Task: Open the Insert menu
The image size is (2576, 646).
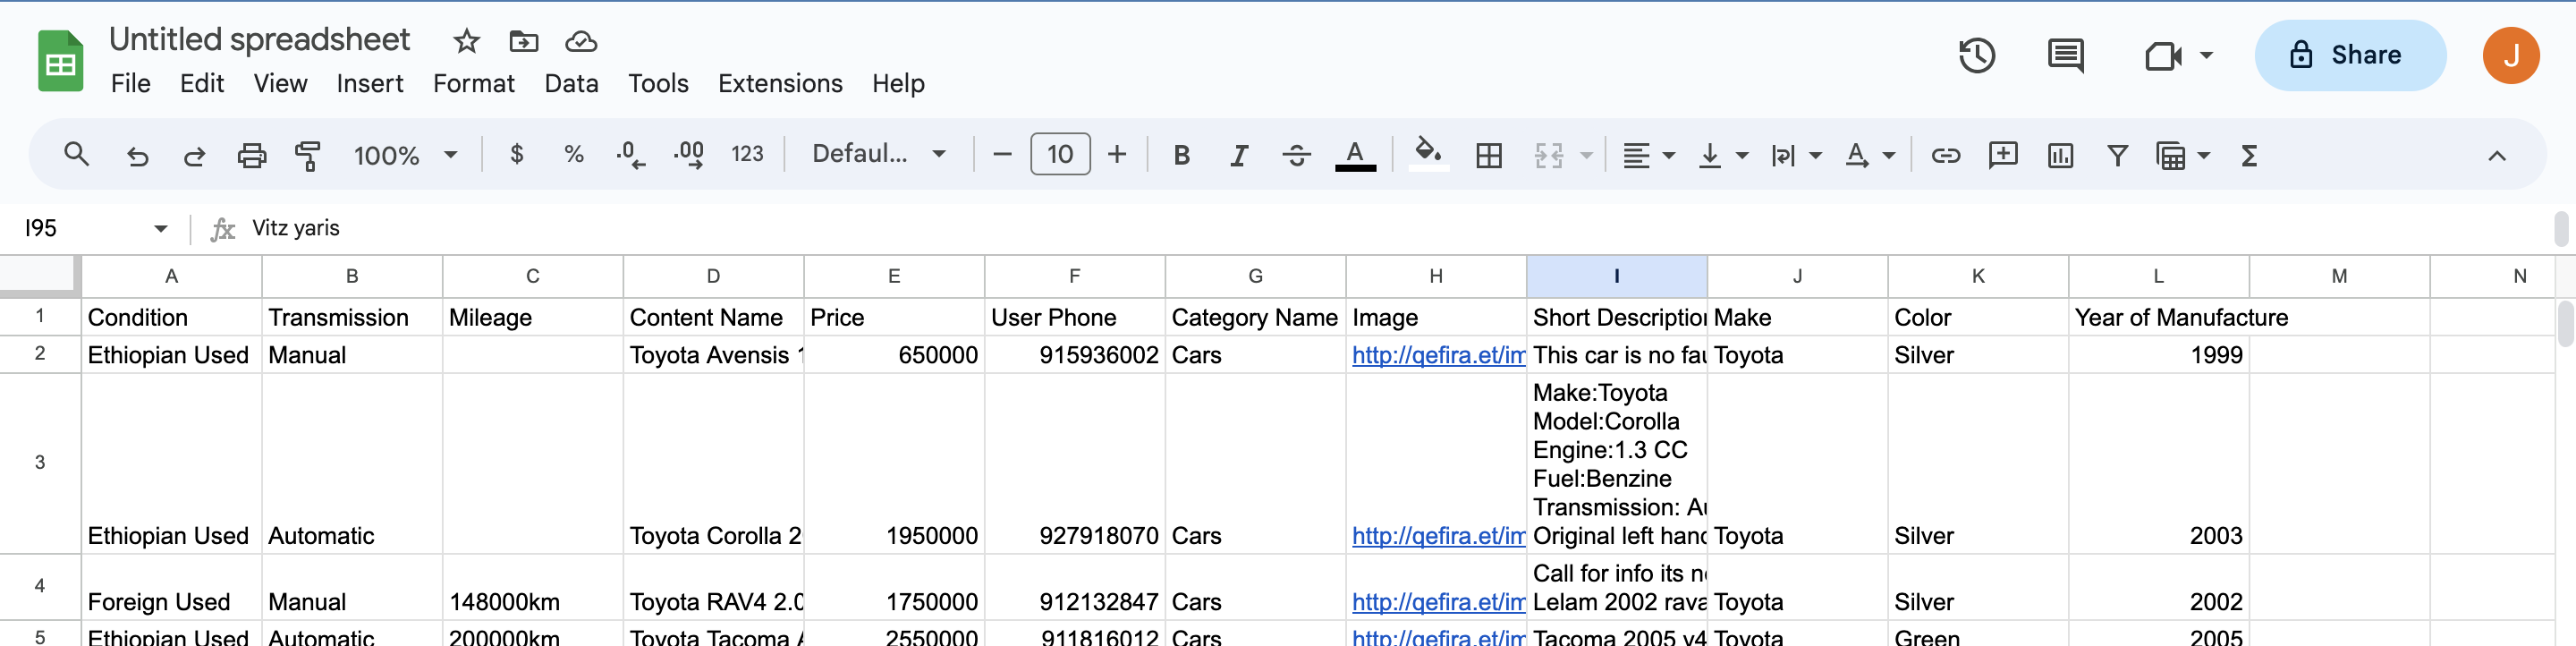Action: coord(370,83)
